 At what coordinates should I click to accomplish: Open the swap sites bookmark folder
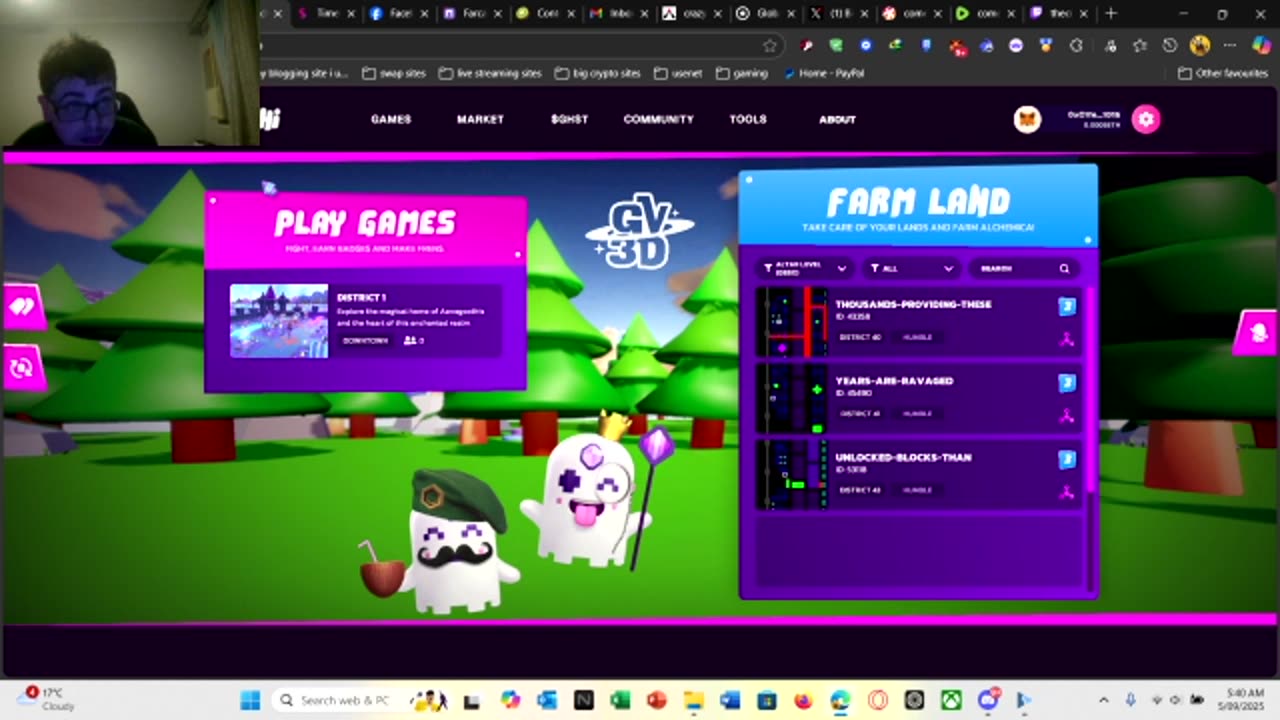394,73
